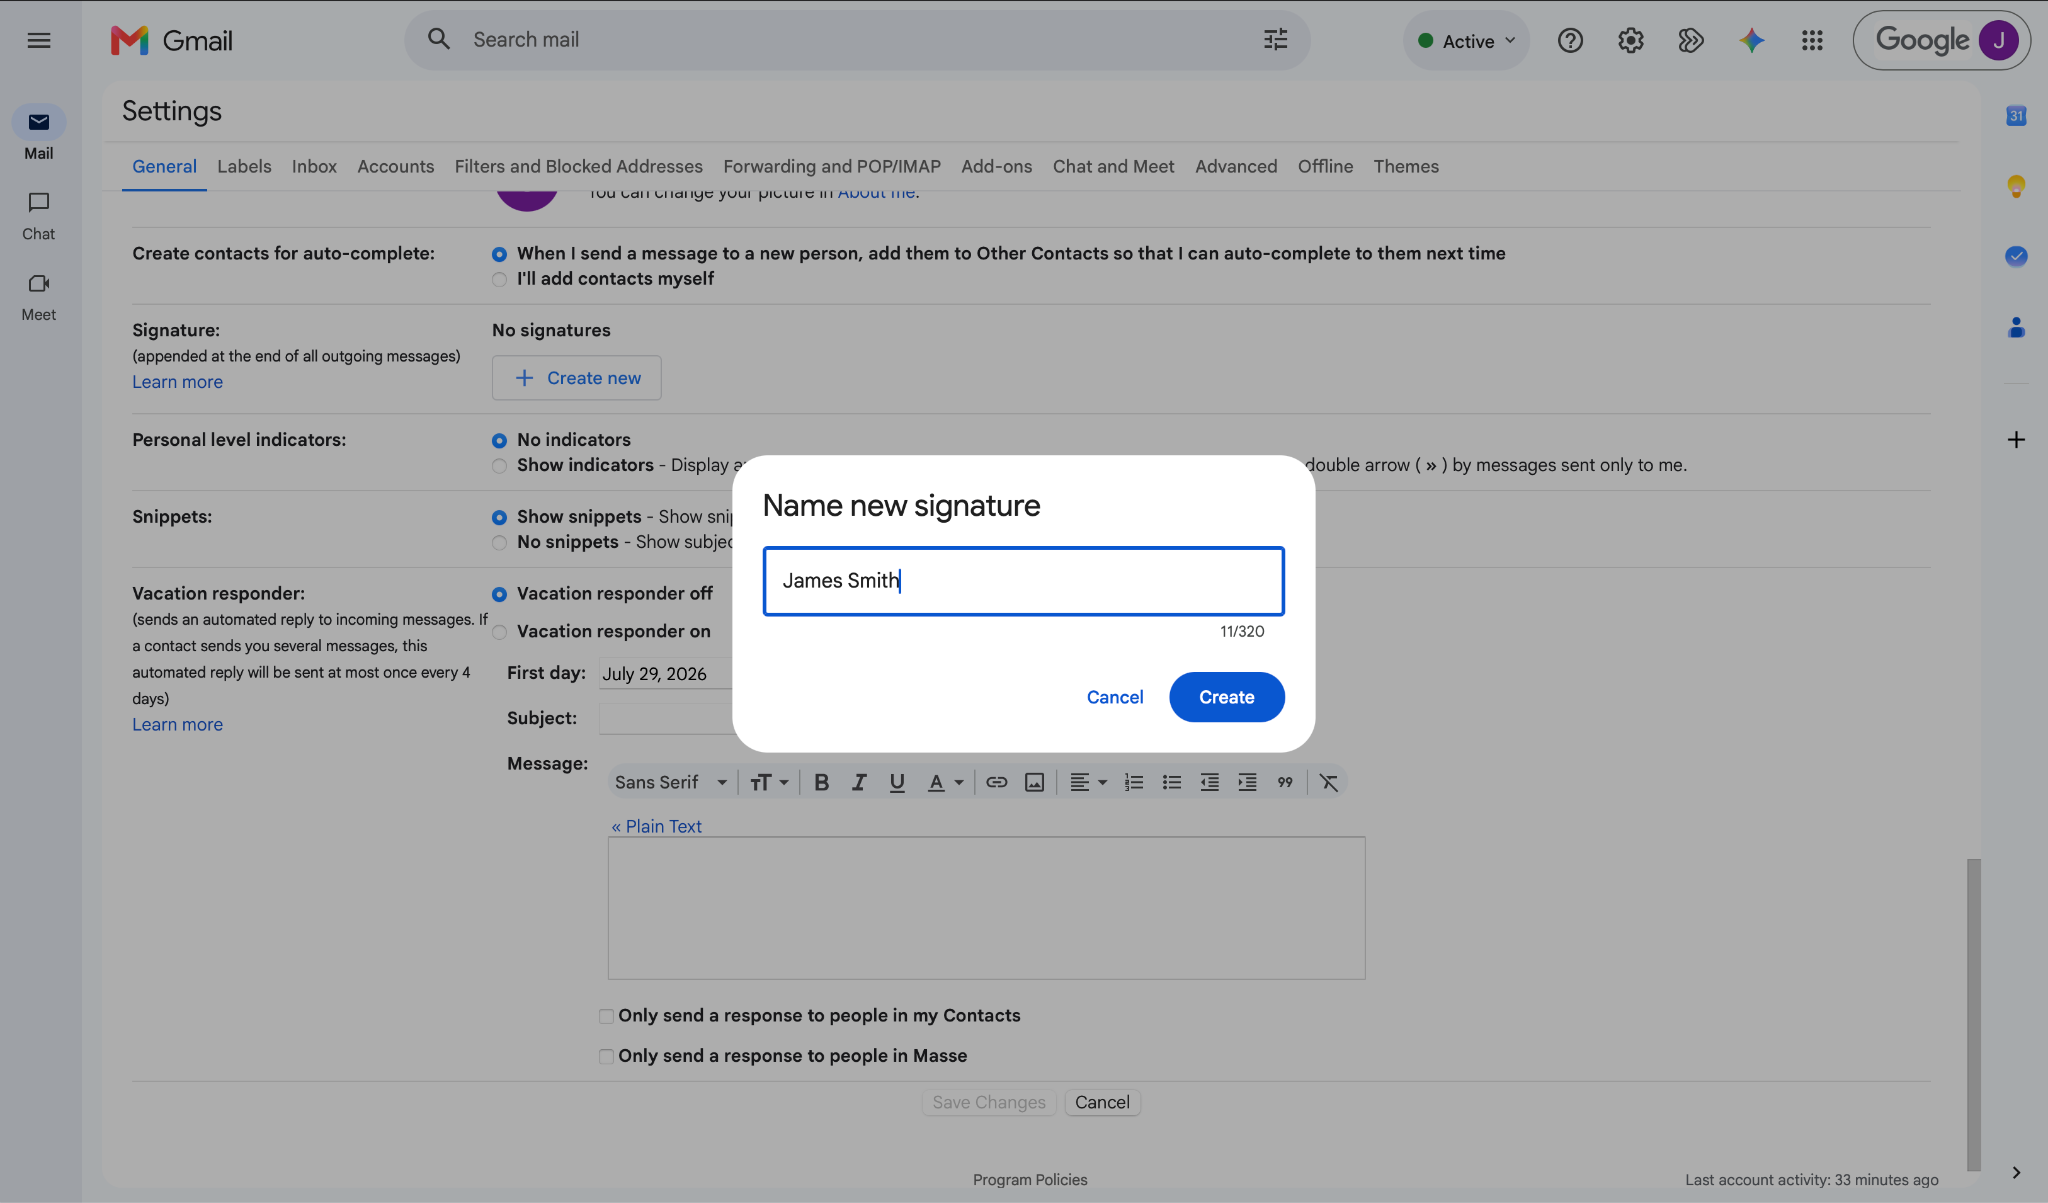Select Show indicators radio button
Screen dimensions: 2048x1203
tap(499, 466)
